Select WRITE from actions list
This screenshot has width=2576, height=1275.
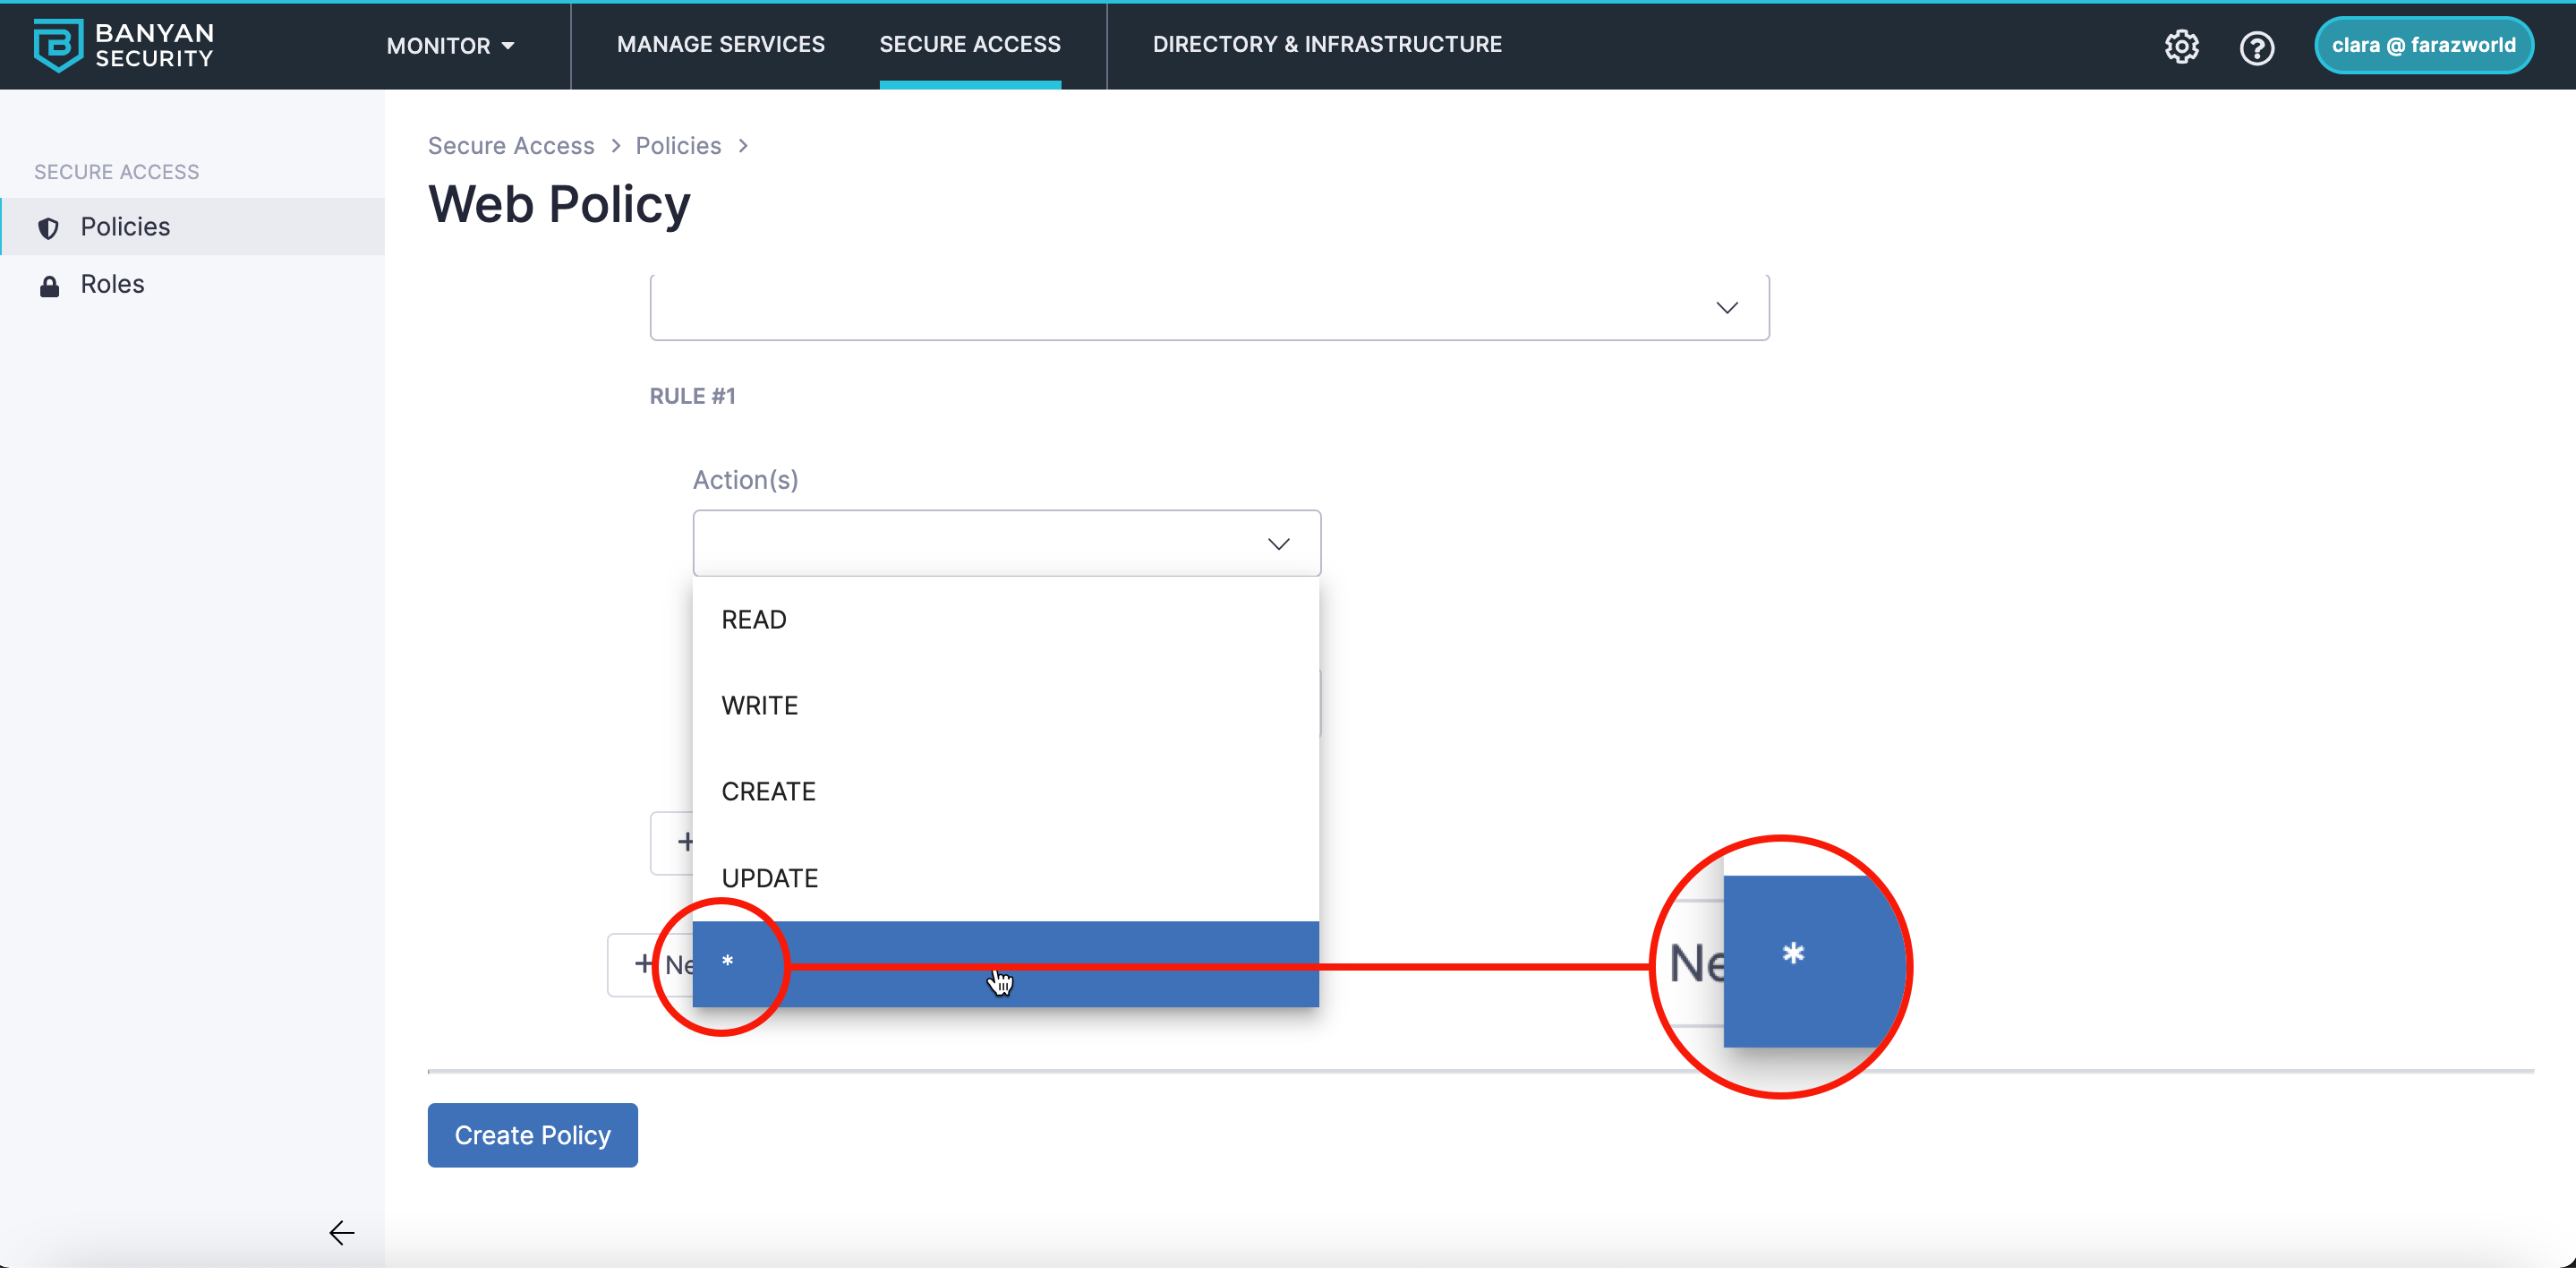pyautogui.click(x=759, y=705)
